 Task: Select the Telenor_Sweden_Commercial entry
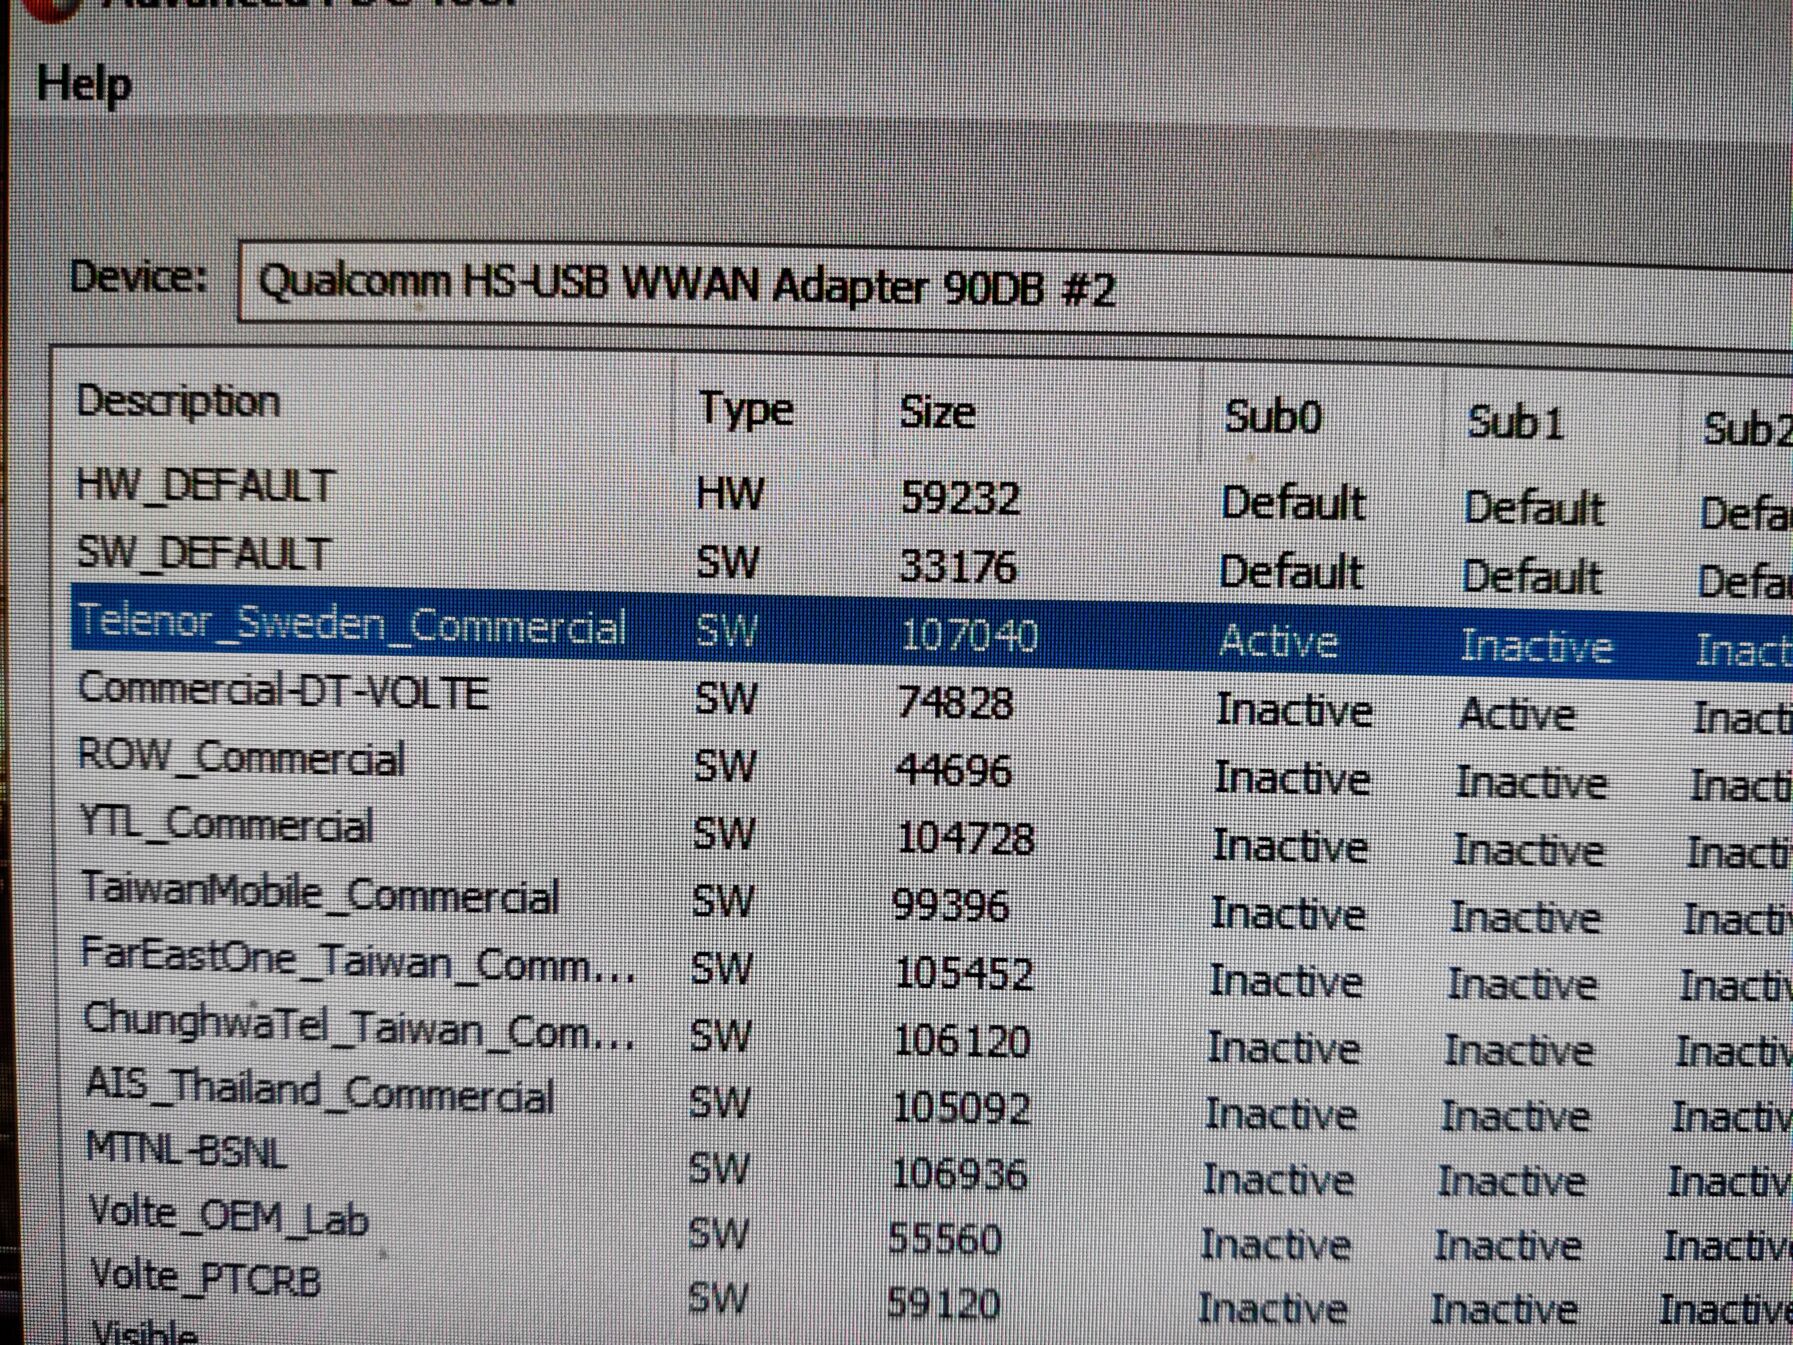[931, 634]
